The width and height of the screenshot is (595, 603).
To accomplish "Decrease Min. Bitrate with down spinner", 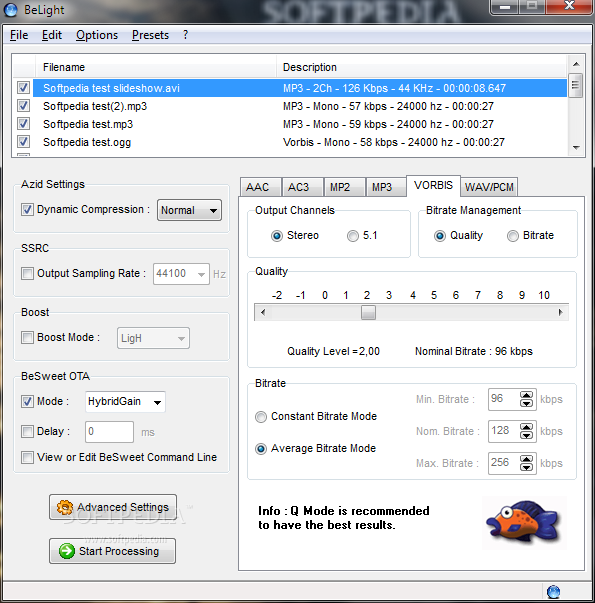I will point(526,403).
